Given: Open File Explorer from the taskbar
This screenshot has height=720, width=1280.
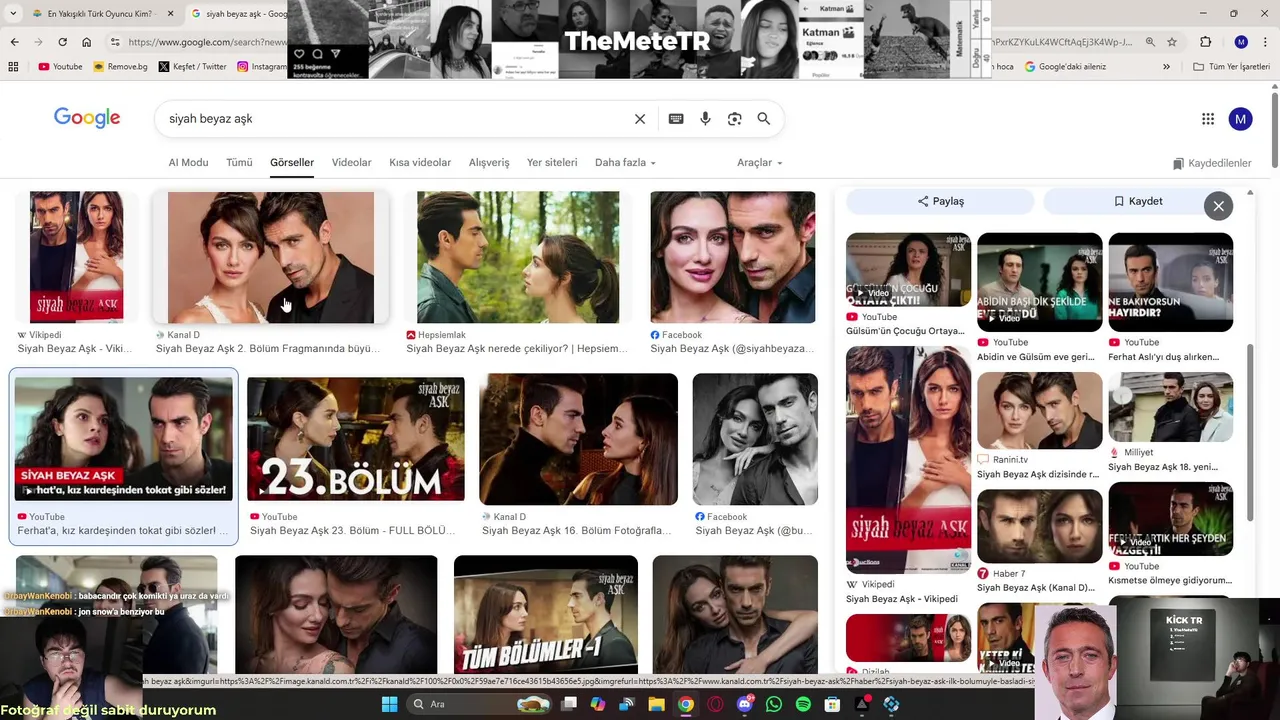Looking at the screenshot, I should (656, 704).
